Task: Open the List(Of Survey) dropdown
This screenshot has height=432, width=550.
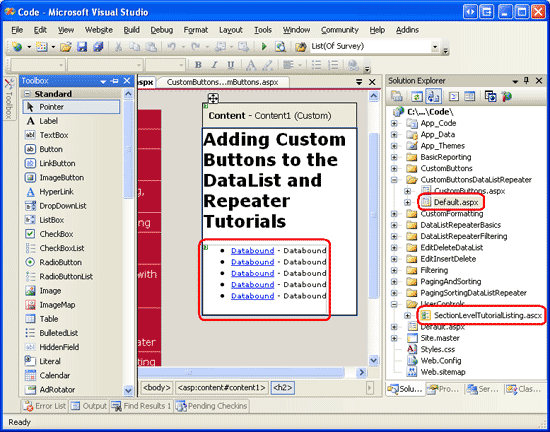Action: (x=435, y=47)
